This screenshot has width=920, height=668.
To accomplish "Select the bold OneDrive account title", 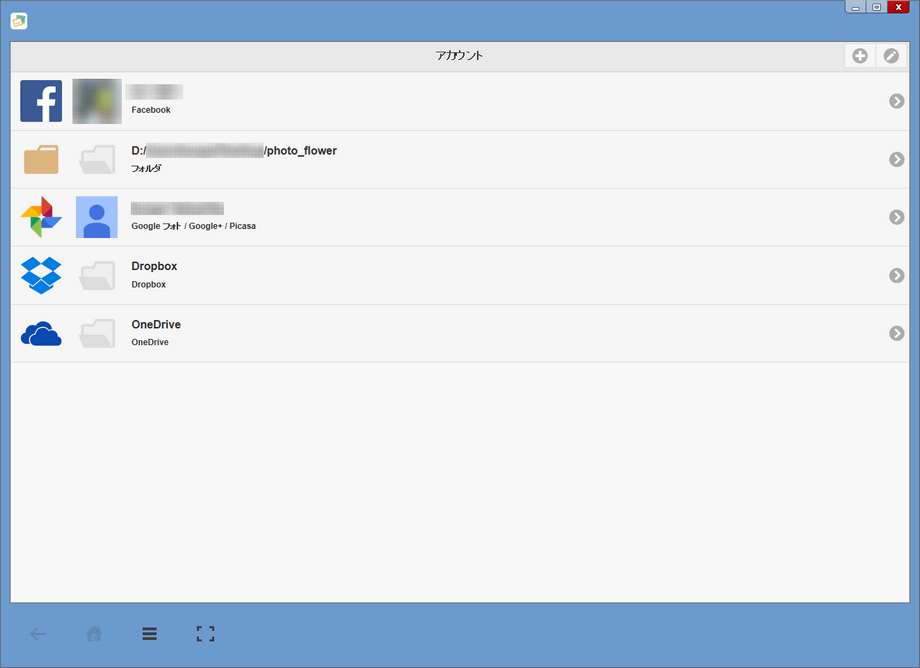I will coord(155,324).
